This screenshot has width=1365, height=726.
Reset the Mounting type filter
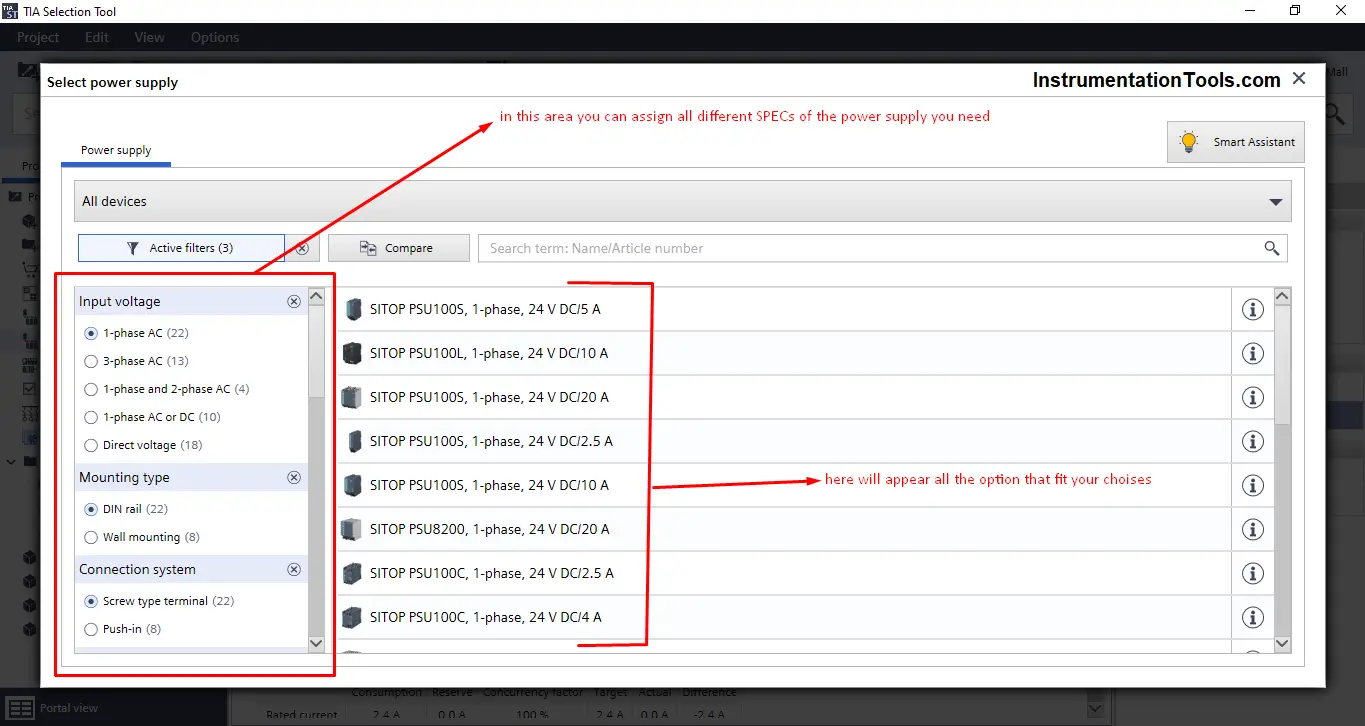pyautogui.click(x=294, y=477)
